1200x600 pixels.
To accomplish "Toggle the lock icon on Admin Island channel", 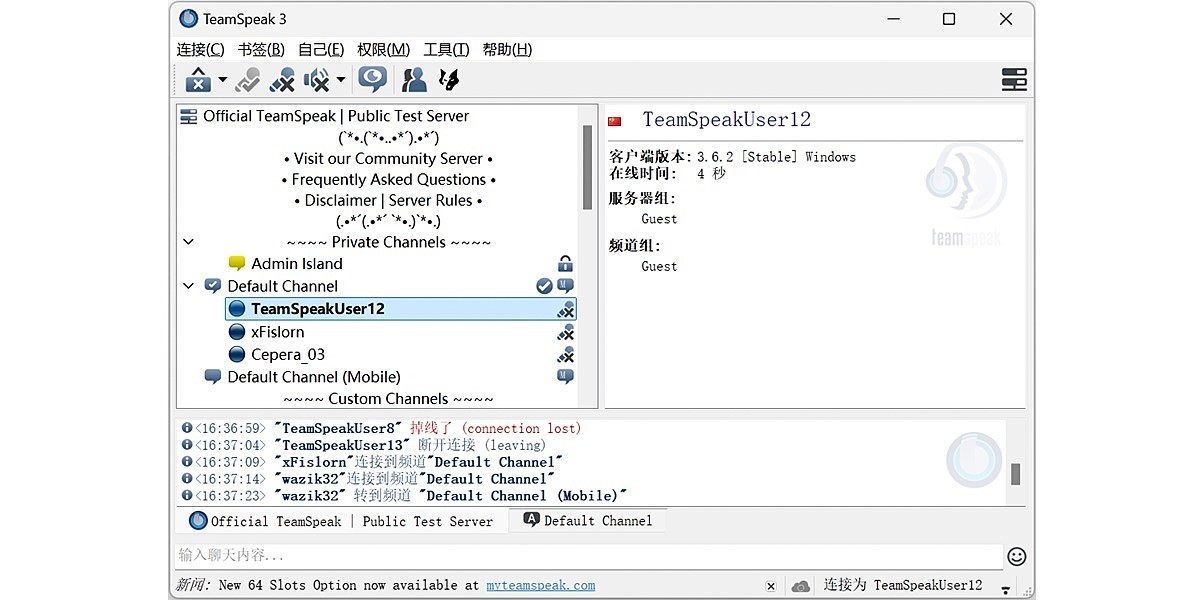I will click(565, 263).
